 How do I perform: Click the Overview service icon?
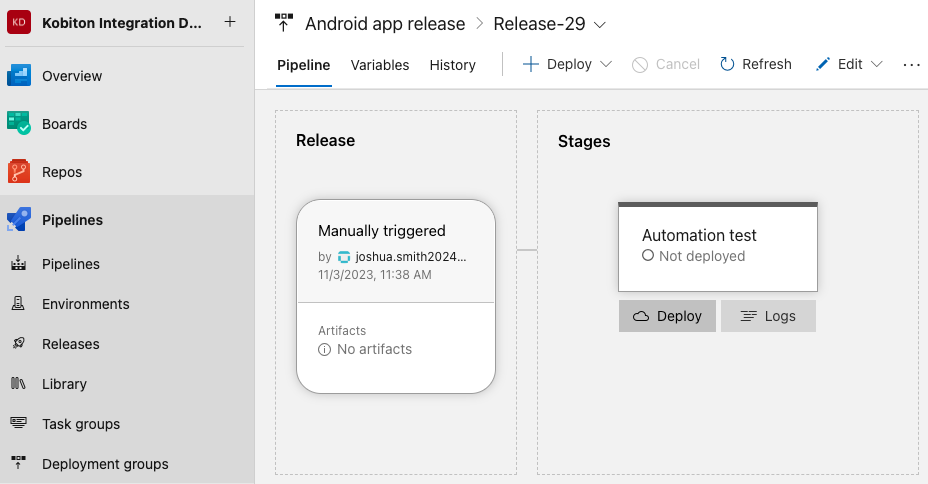pos(19,76)
